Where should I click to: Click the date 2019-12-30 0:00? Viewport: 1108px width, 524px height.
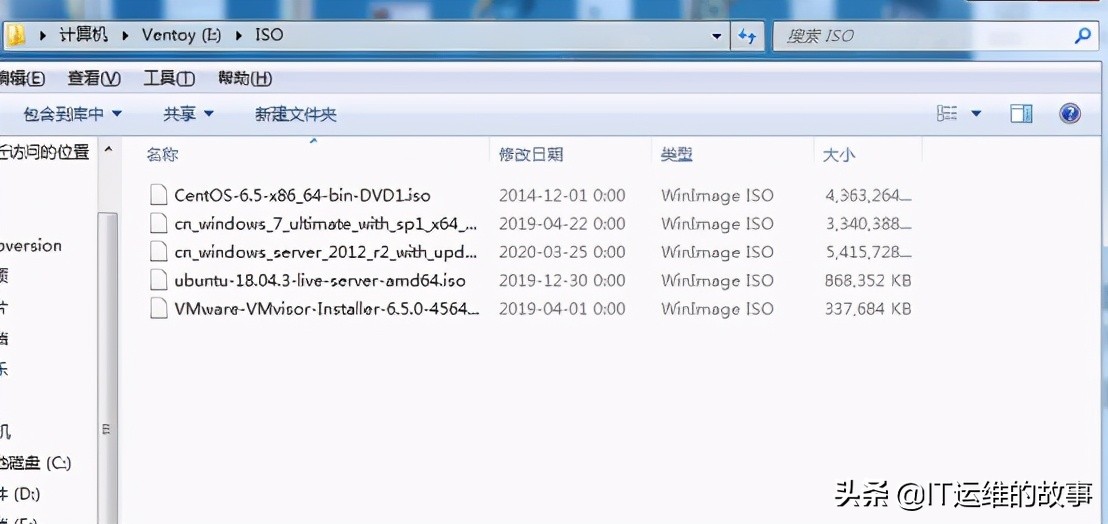(562, 280)
